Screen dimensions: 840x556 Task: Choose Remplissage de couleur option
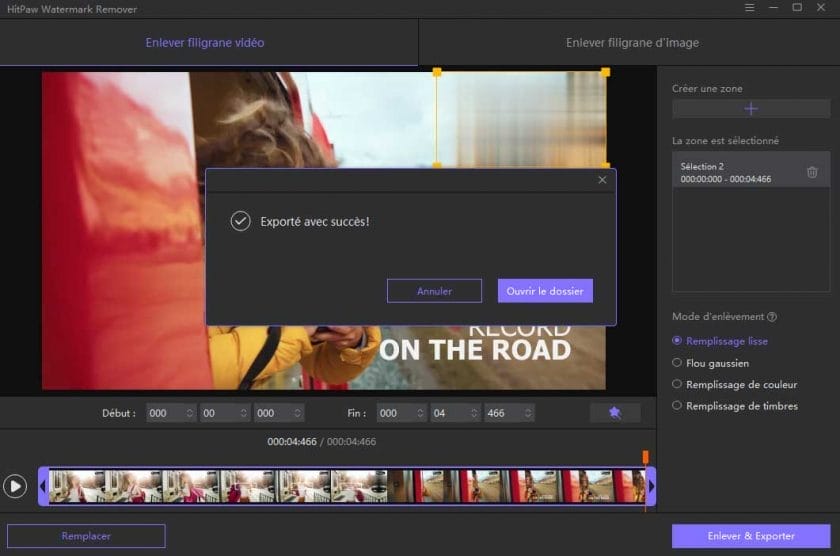tap(678, 384)
